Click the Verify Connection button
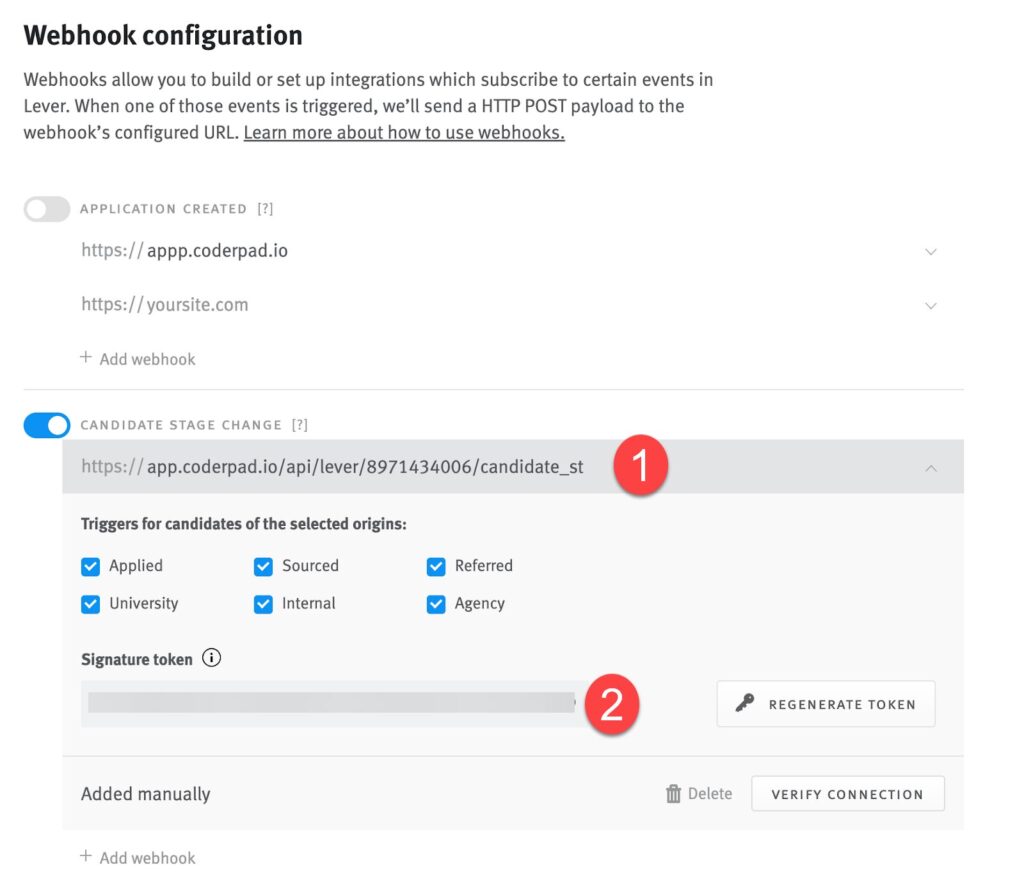The image size is (1024, 886). pos(847,793)
